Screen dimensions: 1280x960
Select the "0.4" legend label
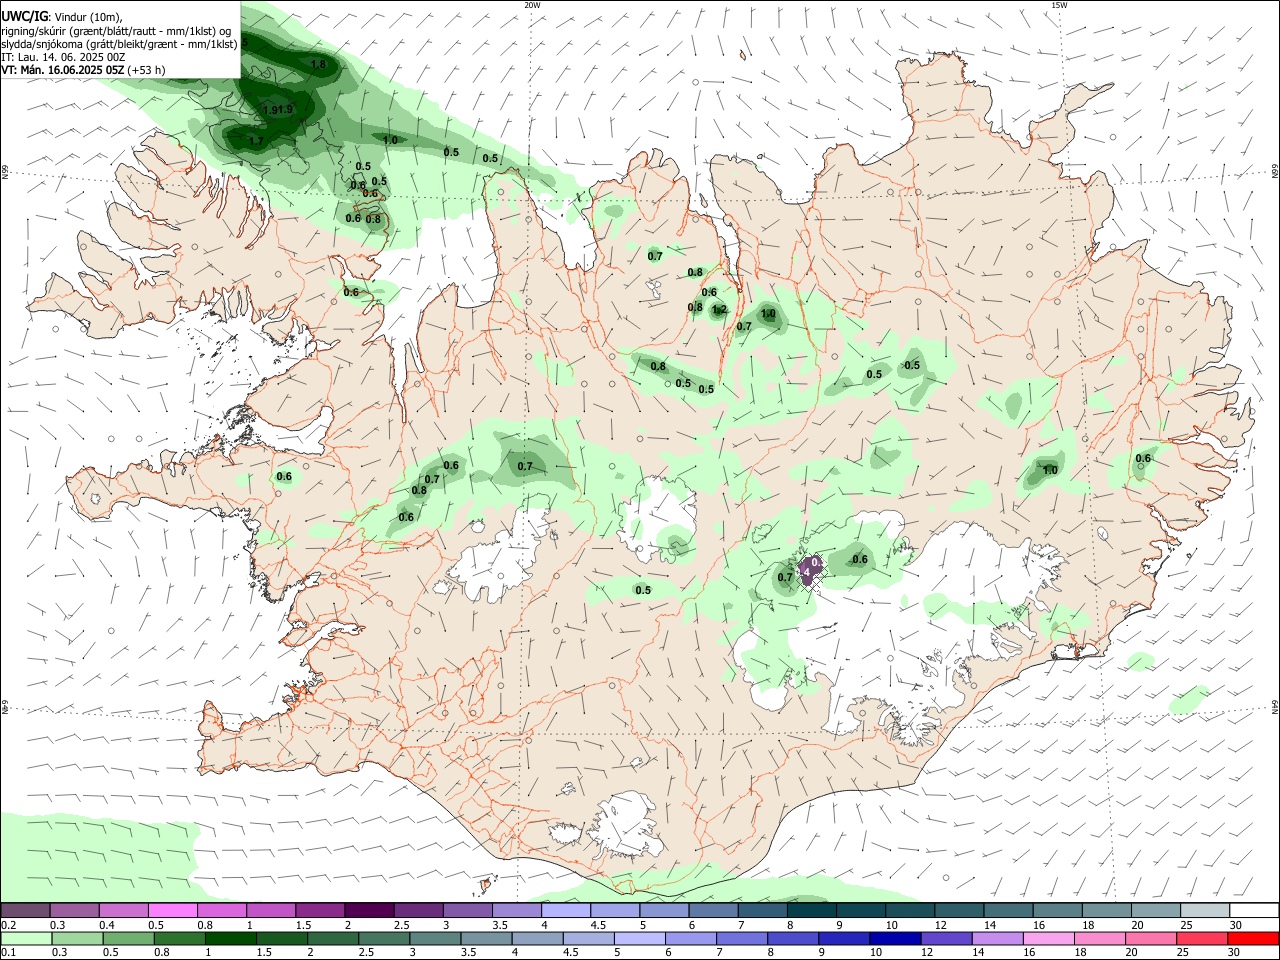pos(107,925)
